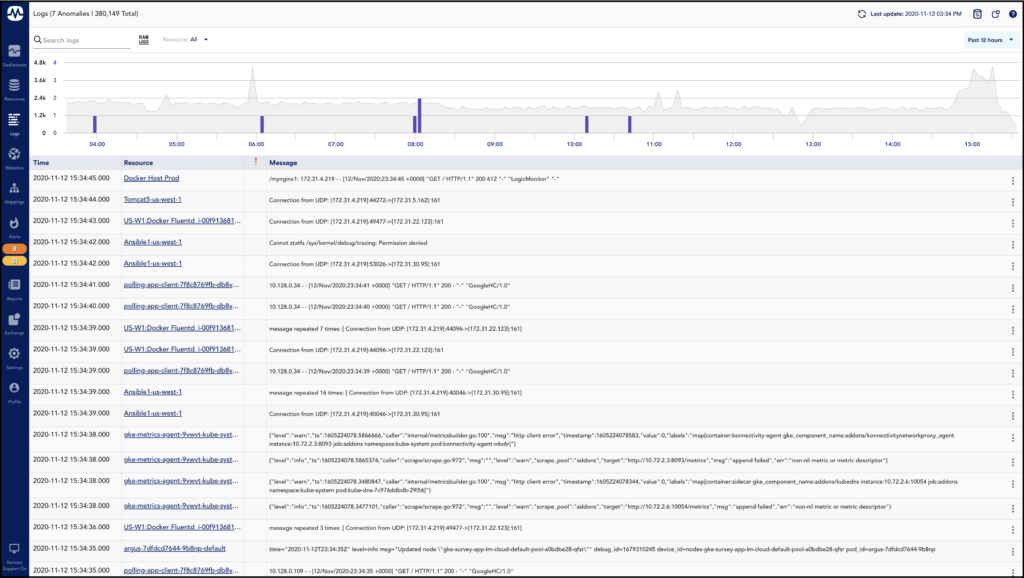Click the 'Updated node' argus log message

602,549
